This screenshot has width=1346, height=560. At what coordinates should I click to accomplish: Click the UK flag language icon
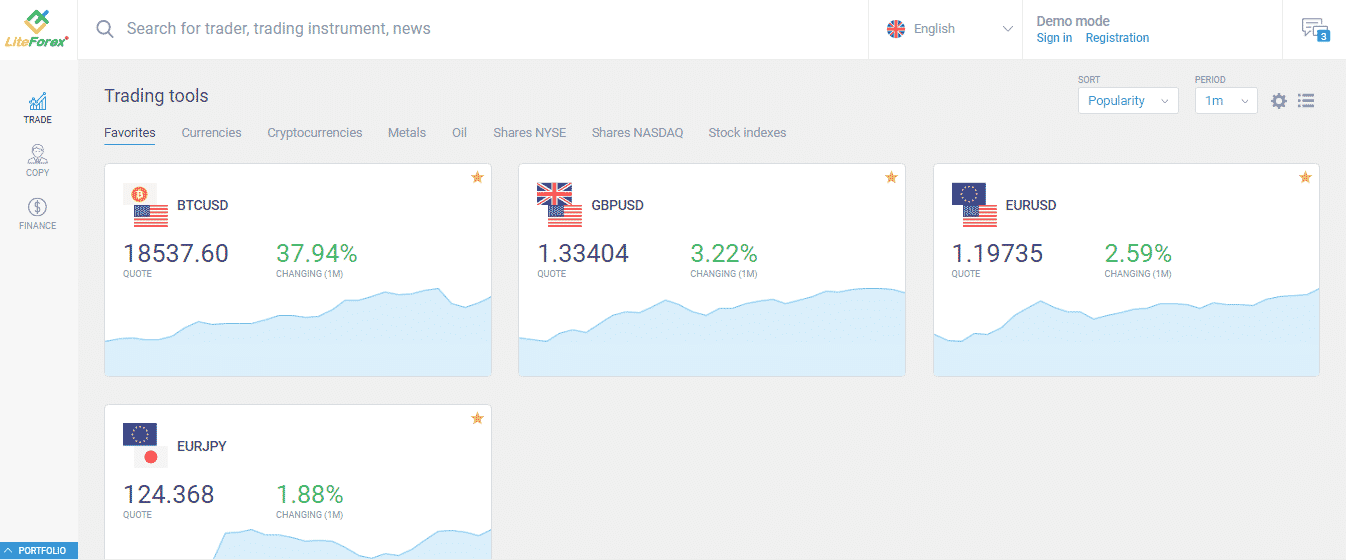896,29
